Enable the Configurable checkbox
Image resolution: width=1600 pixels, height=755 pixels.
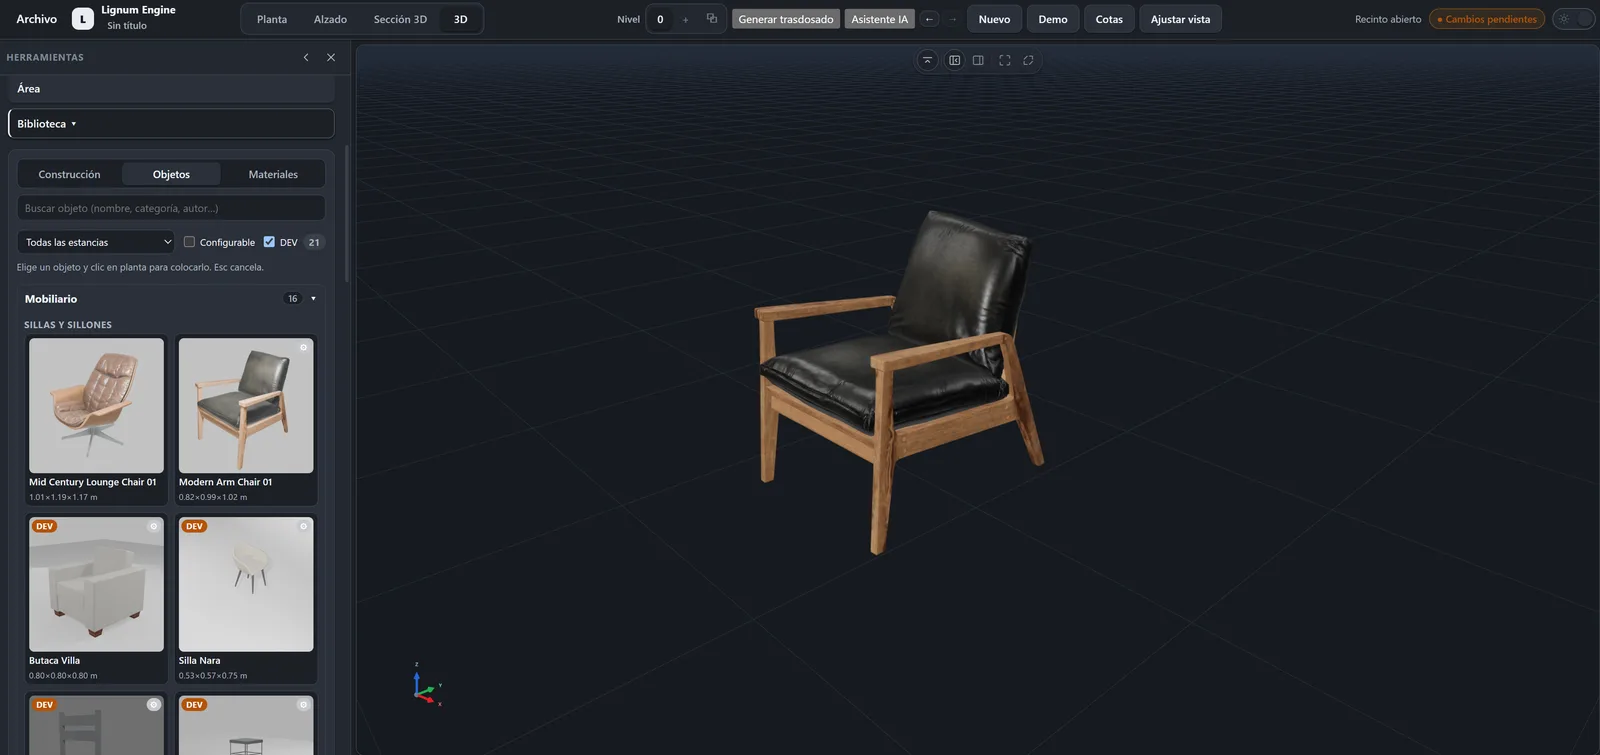tap(189, 242)
